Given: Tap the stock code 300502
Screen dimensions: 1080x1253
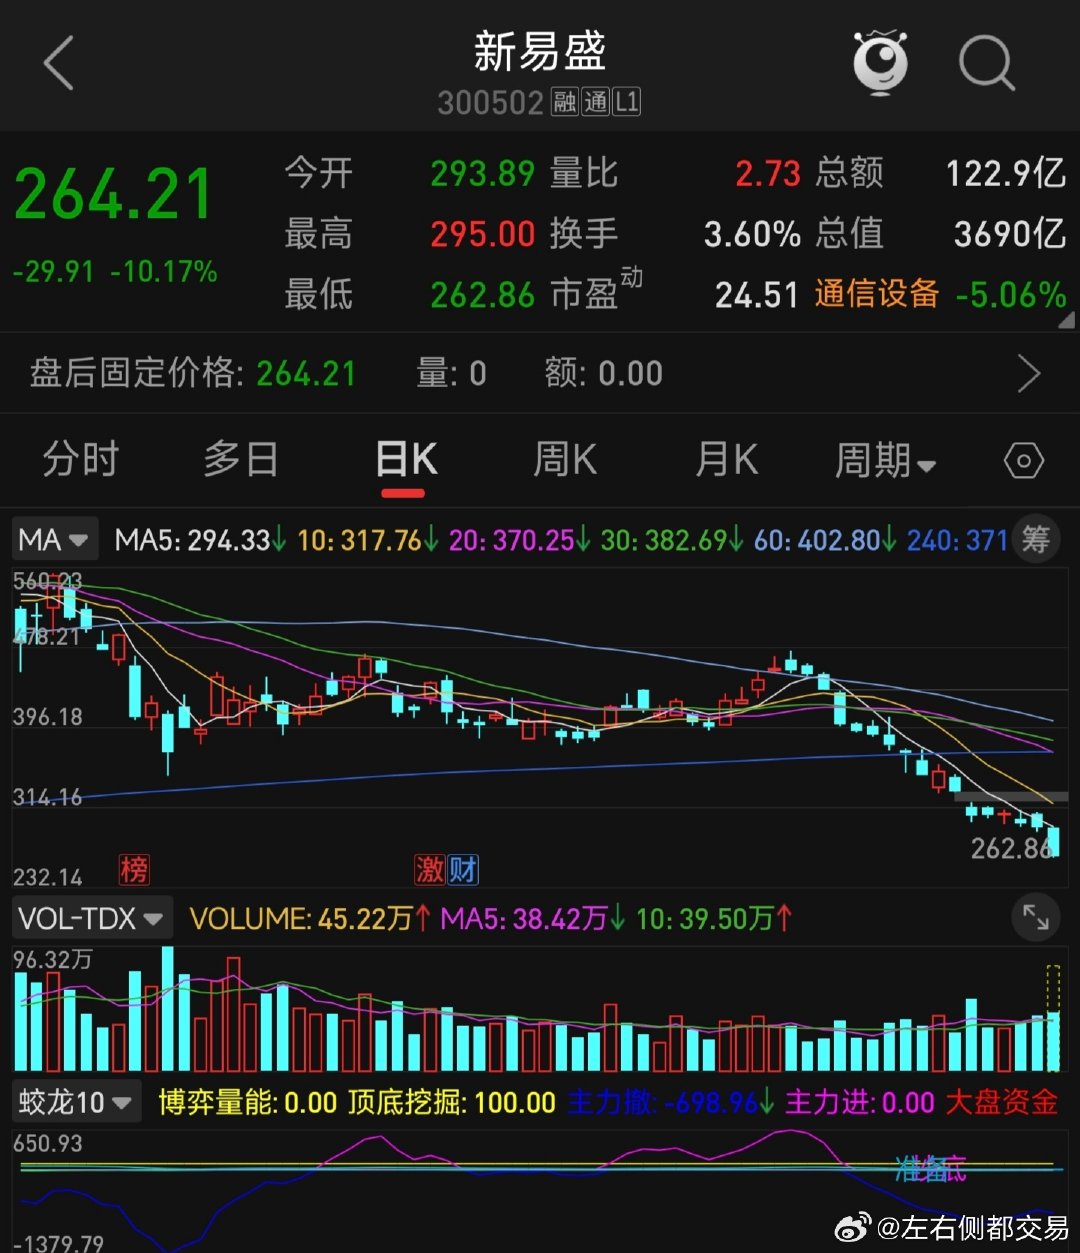Looking at the screenshot, I should tap(491, 103).
